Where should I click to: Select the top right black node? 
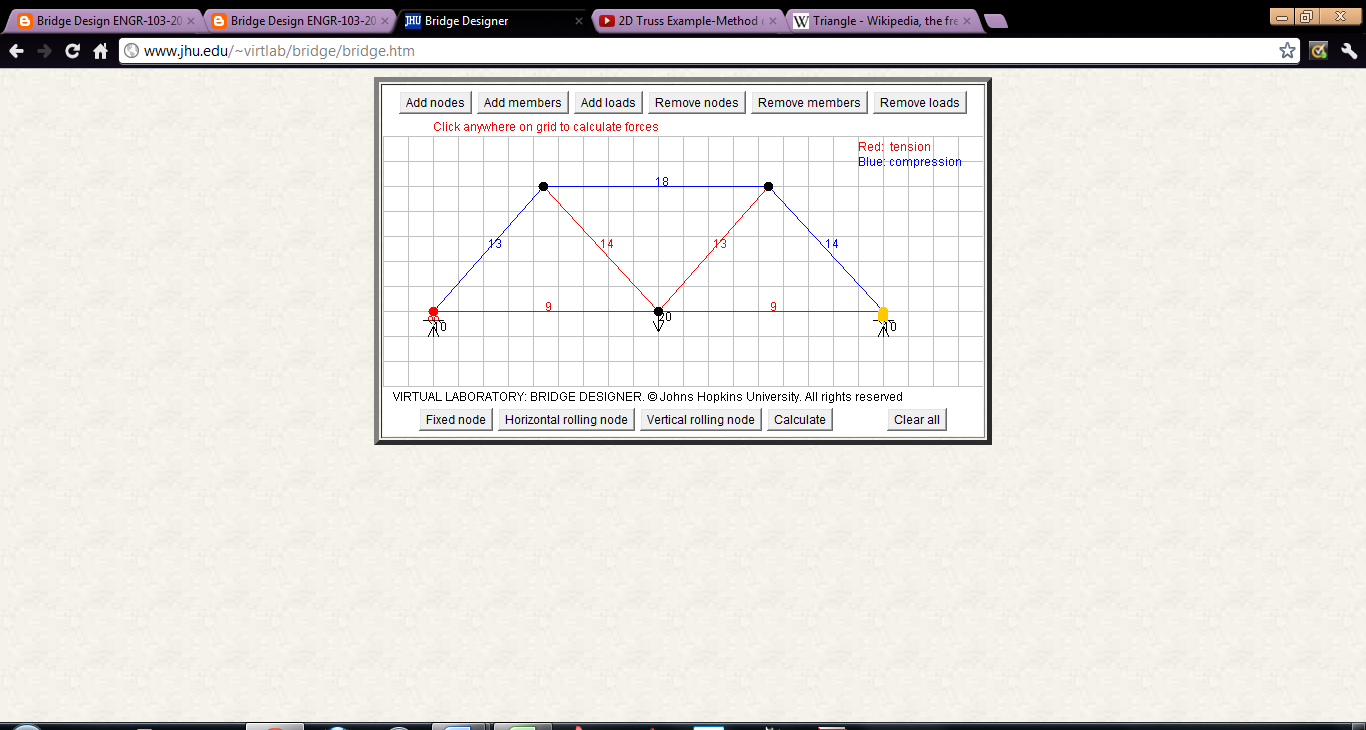tap(768, 186)
